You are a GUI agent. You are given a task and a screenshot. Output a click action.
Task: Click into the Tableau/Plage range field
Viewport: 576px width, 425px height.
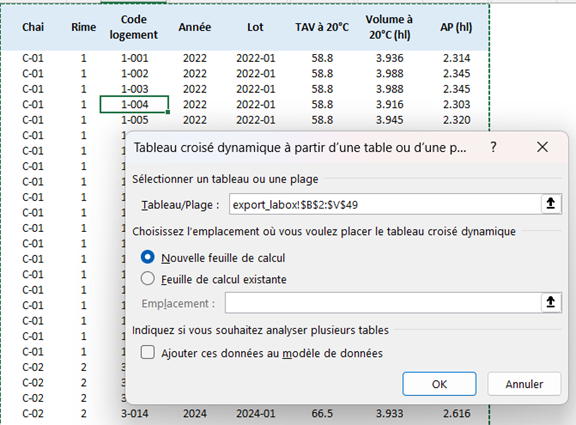click(x=385, y=204)
